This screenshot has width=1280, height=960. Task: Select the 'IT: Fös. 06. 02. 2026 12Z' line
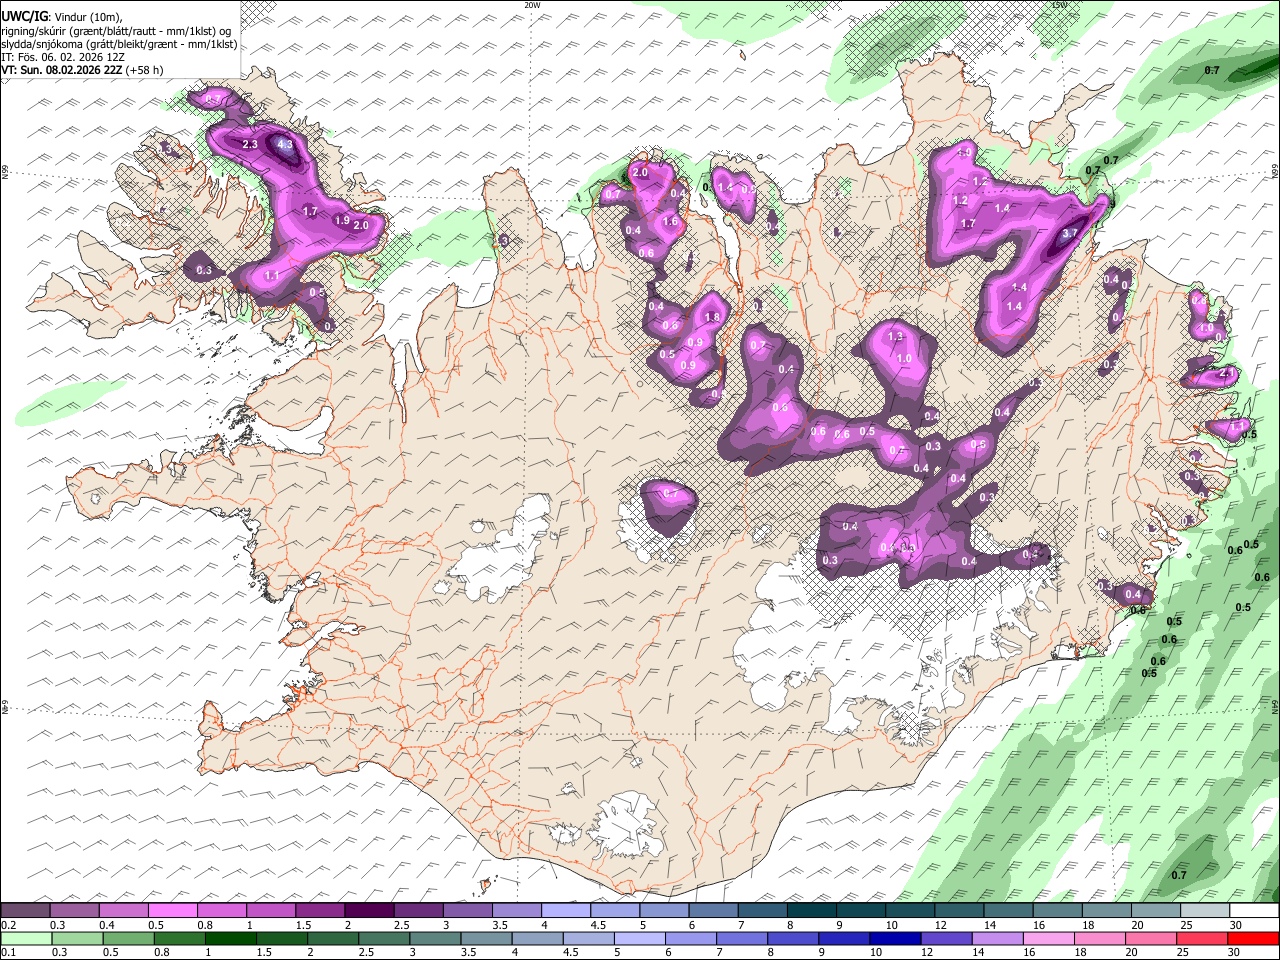click(63, 57)
